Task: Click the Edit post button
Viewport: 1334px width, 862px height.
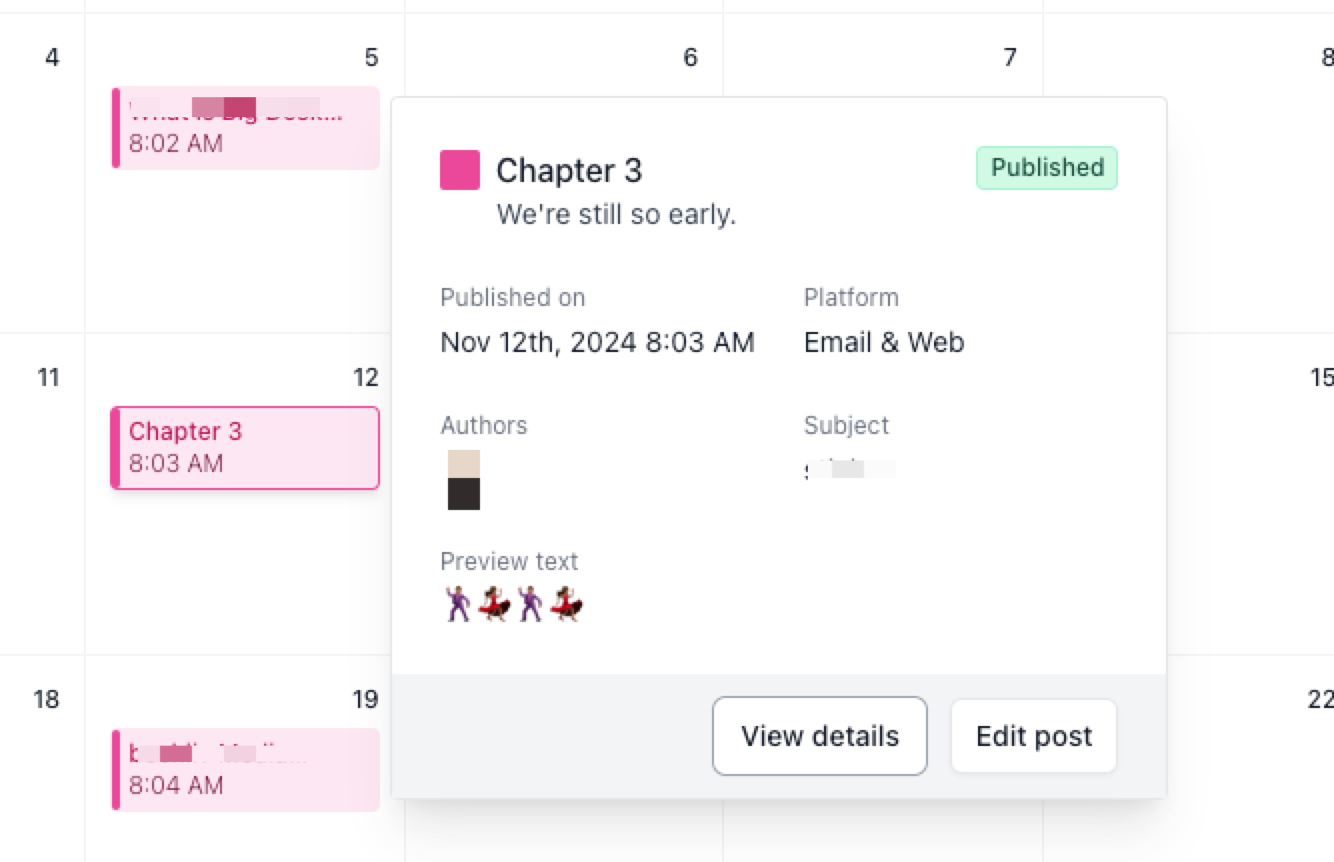Action: tap(1033, 736)
